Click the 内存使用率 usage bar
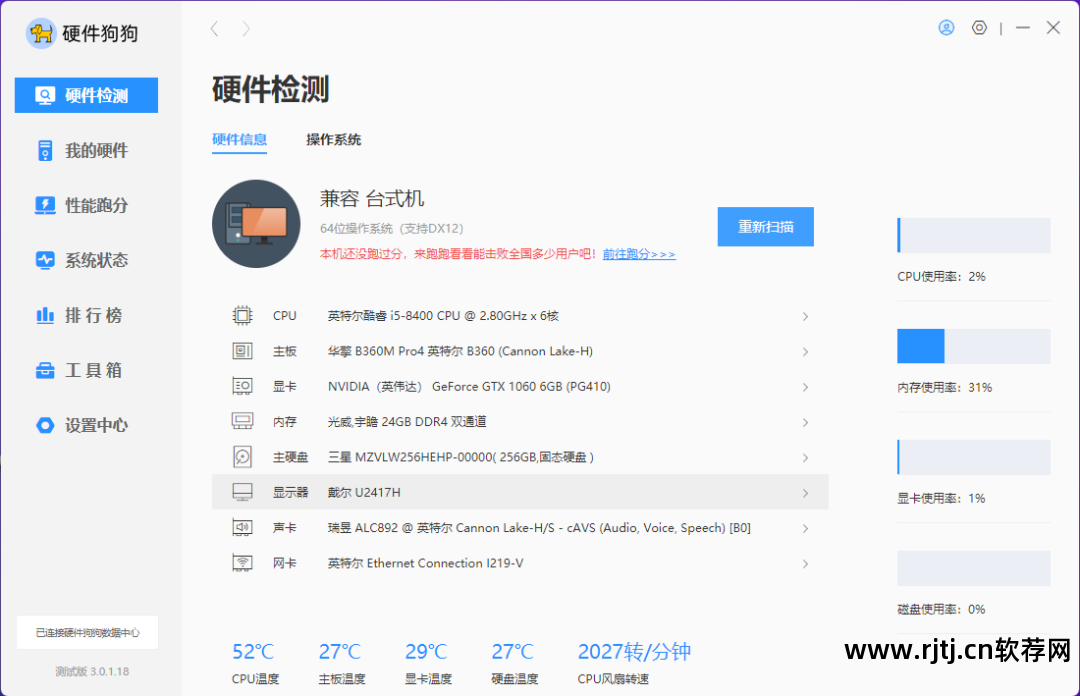The image size is (1080, 696). [x=973, y=346]
